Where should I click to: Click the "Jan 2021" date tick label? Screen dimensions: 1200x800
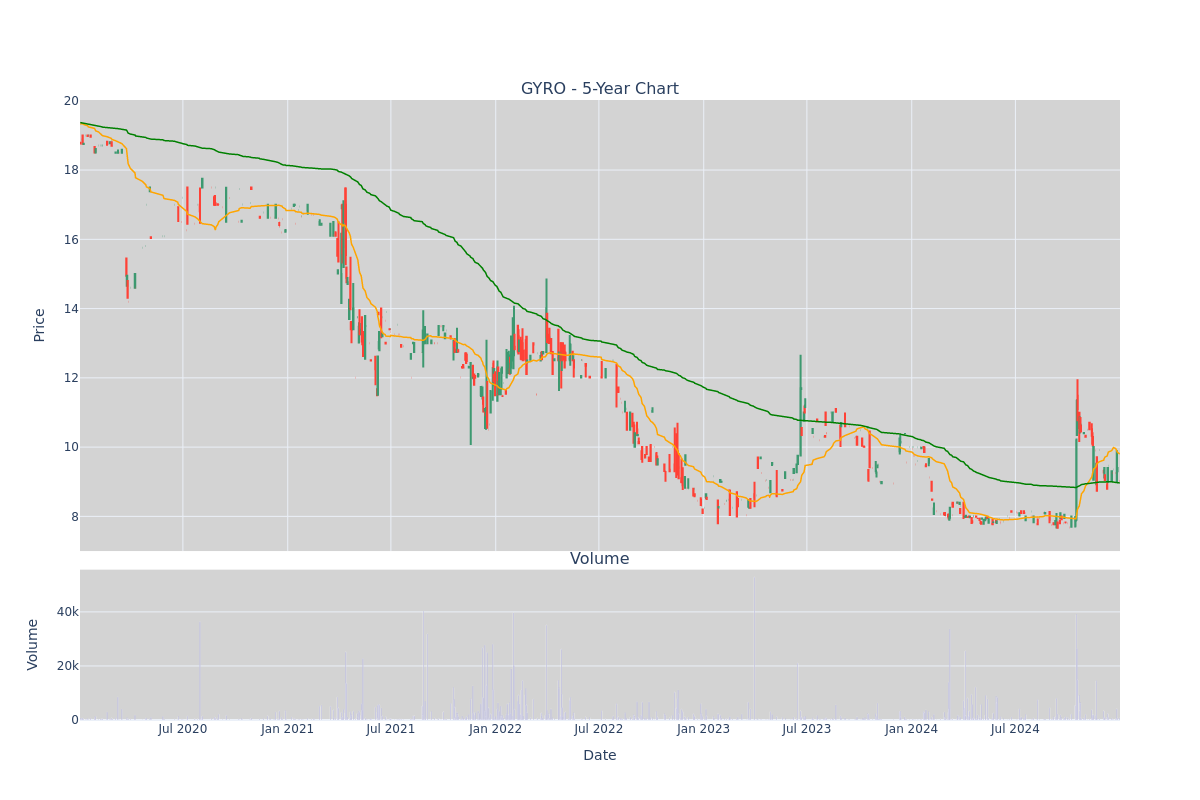287,729
